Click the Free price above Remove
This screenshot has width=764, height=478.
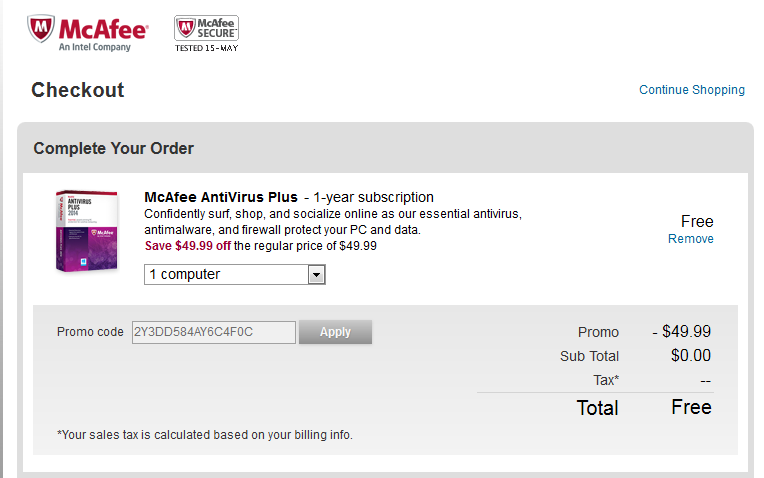coord(697,221)
